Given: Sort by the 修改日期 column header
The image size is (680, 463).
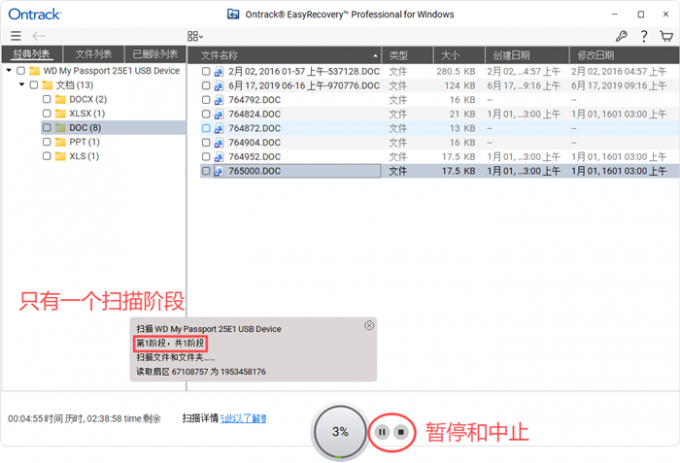Looking at the screenshot, I should [x=624, y=55].
